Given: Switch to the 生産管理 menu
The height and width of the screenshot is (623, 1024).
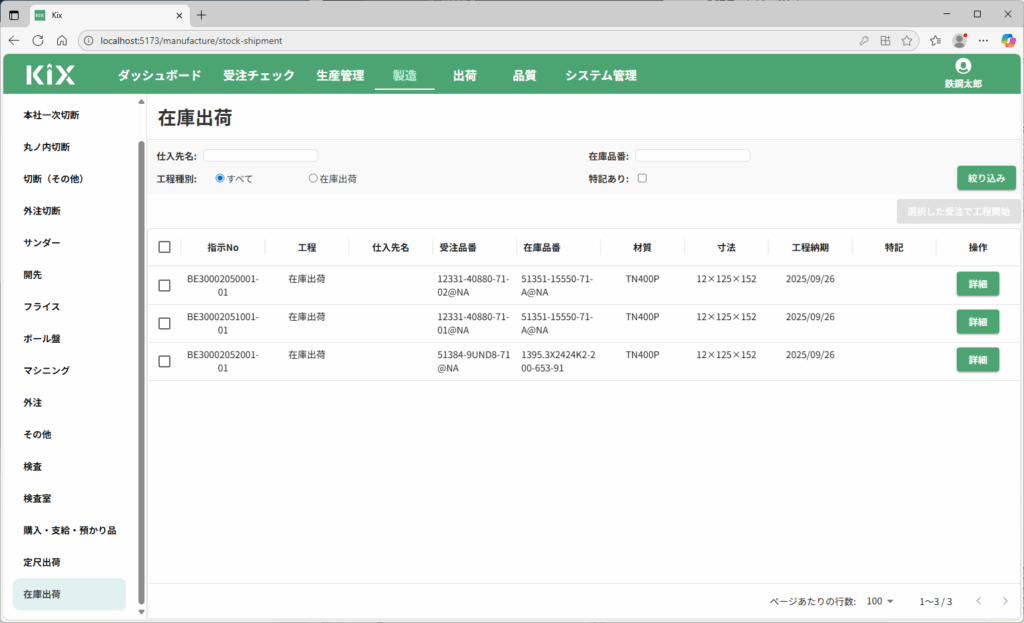Looking at the screenshot, I should 340,75.
